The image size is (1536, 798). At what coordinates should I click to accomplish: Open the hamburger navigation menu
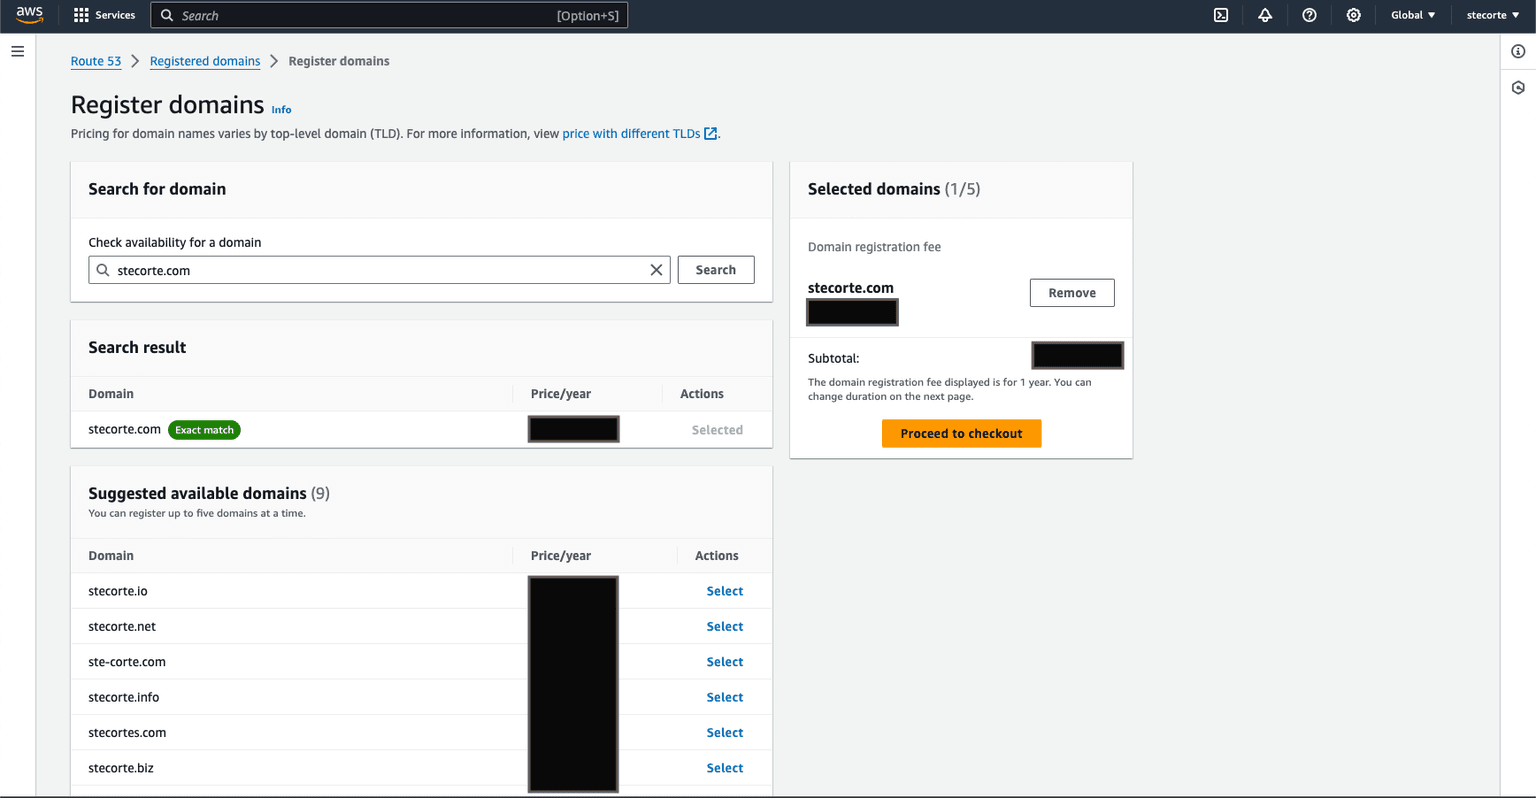pyautogui.click(x=18, y=51)
